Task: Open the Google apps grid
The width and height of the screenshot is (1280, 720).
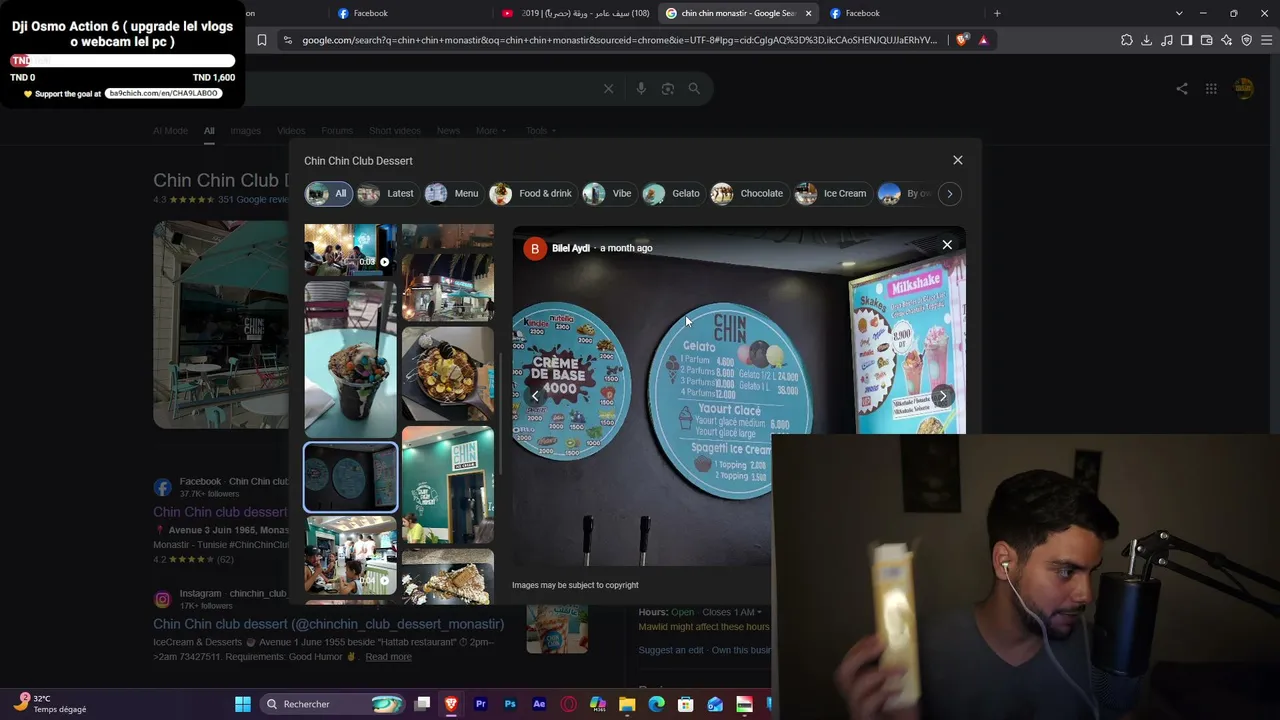Action: (1211, 89)
